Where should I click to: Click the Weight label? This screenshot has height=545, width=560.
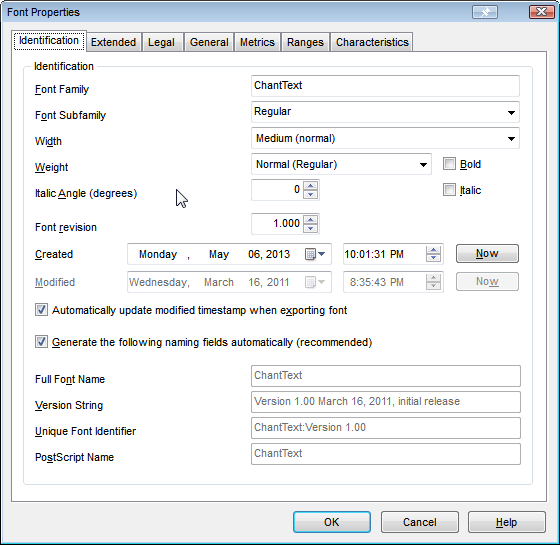click(51, 167)
